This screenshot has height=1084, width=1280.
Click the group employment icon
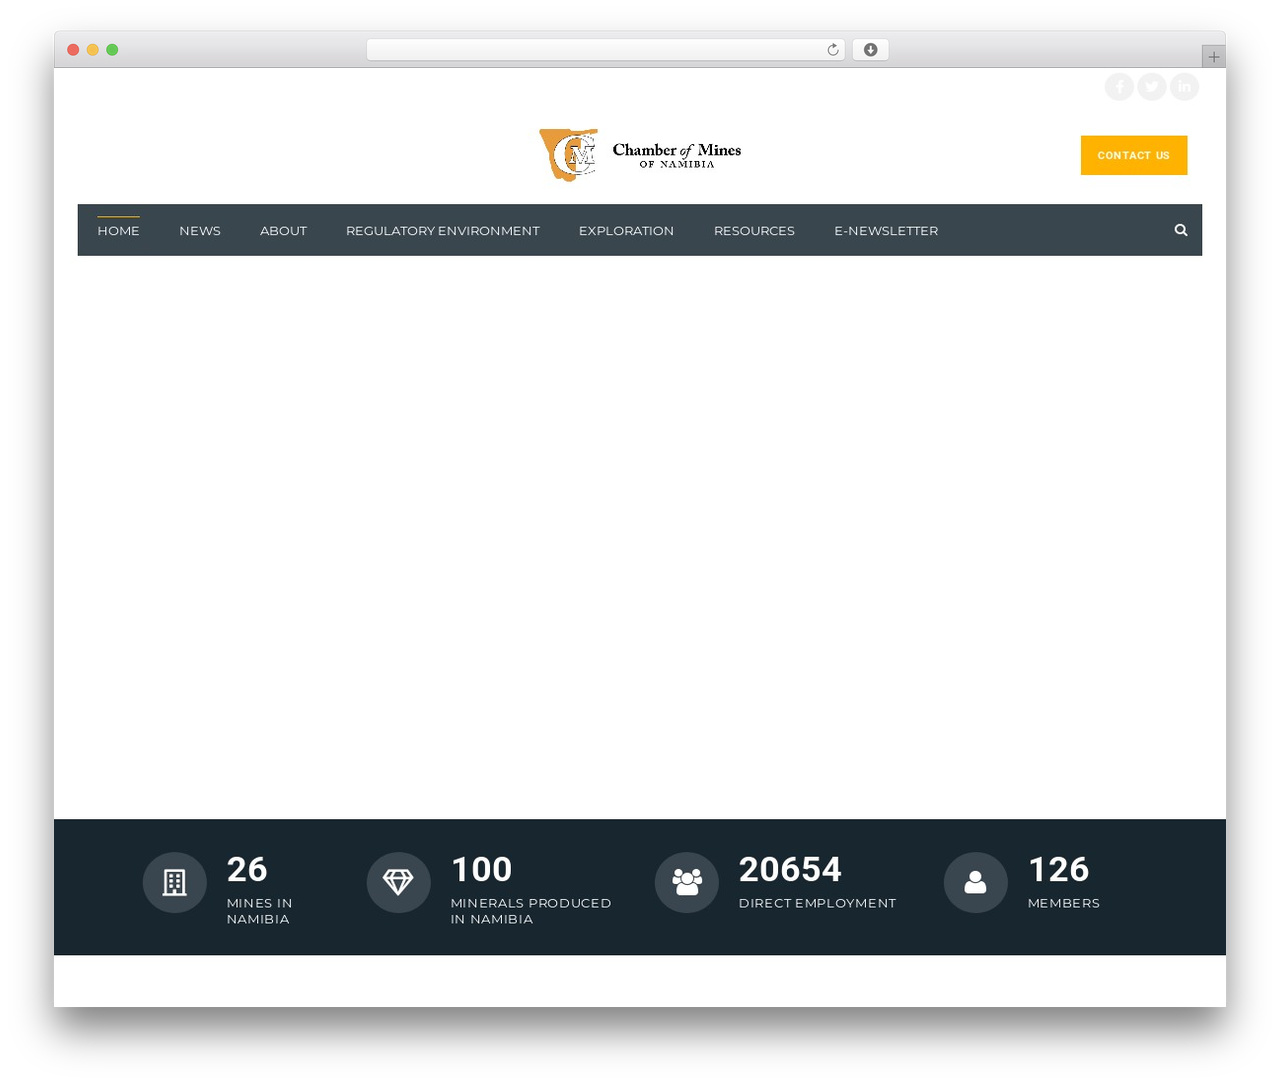coord(687,882)
